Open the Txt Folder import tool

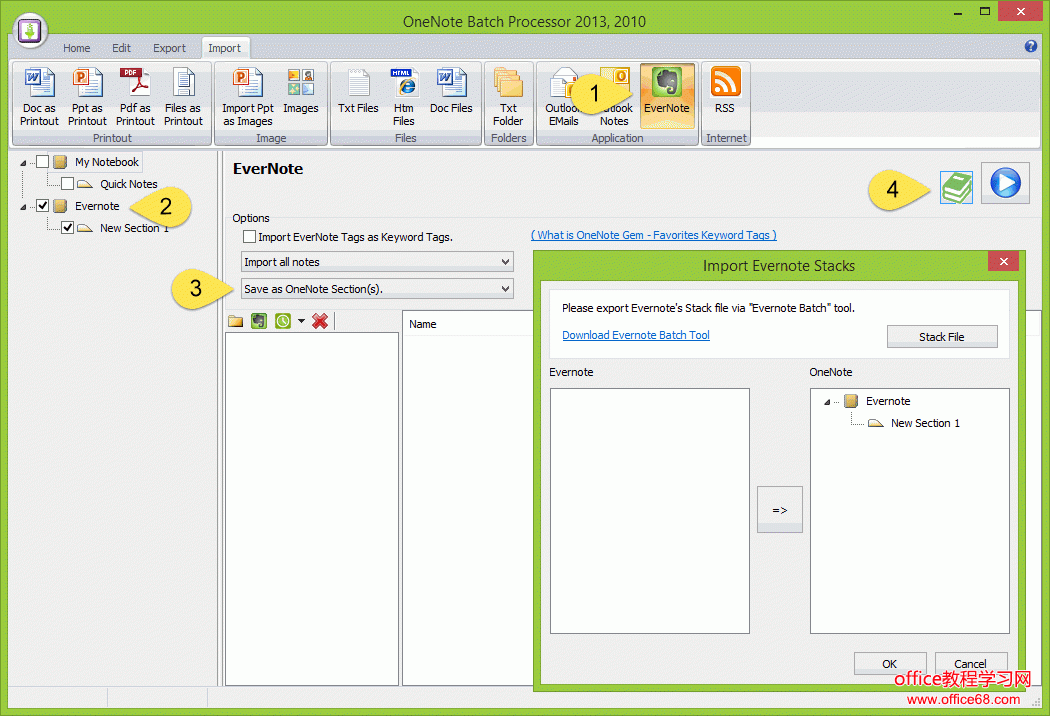(x=508, y=95)
